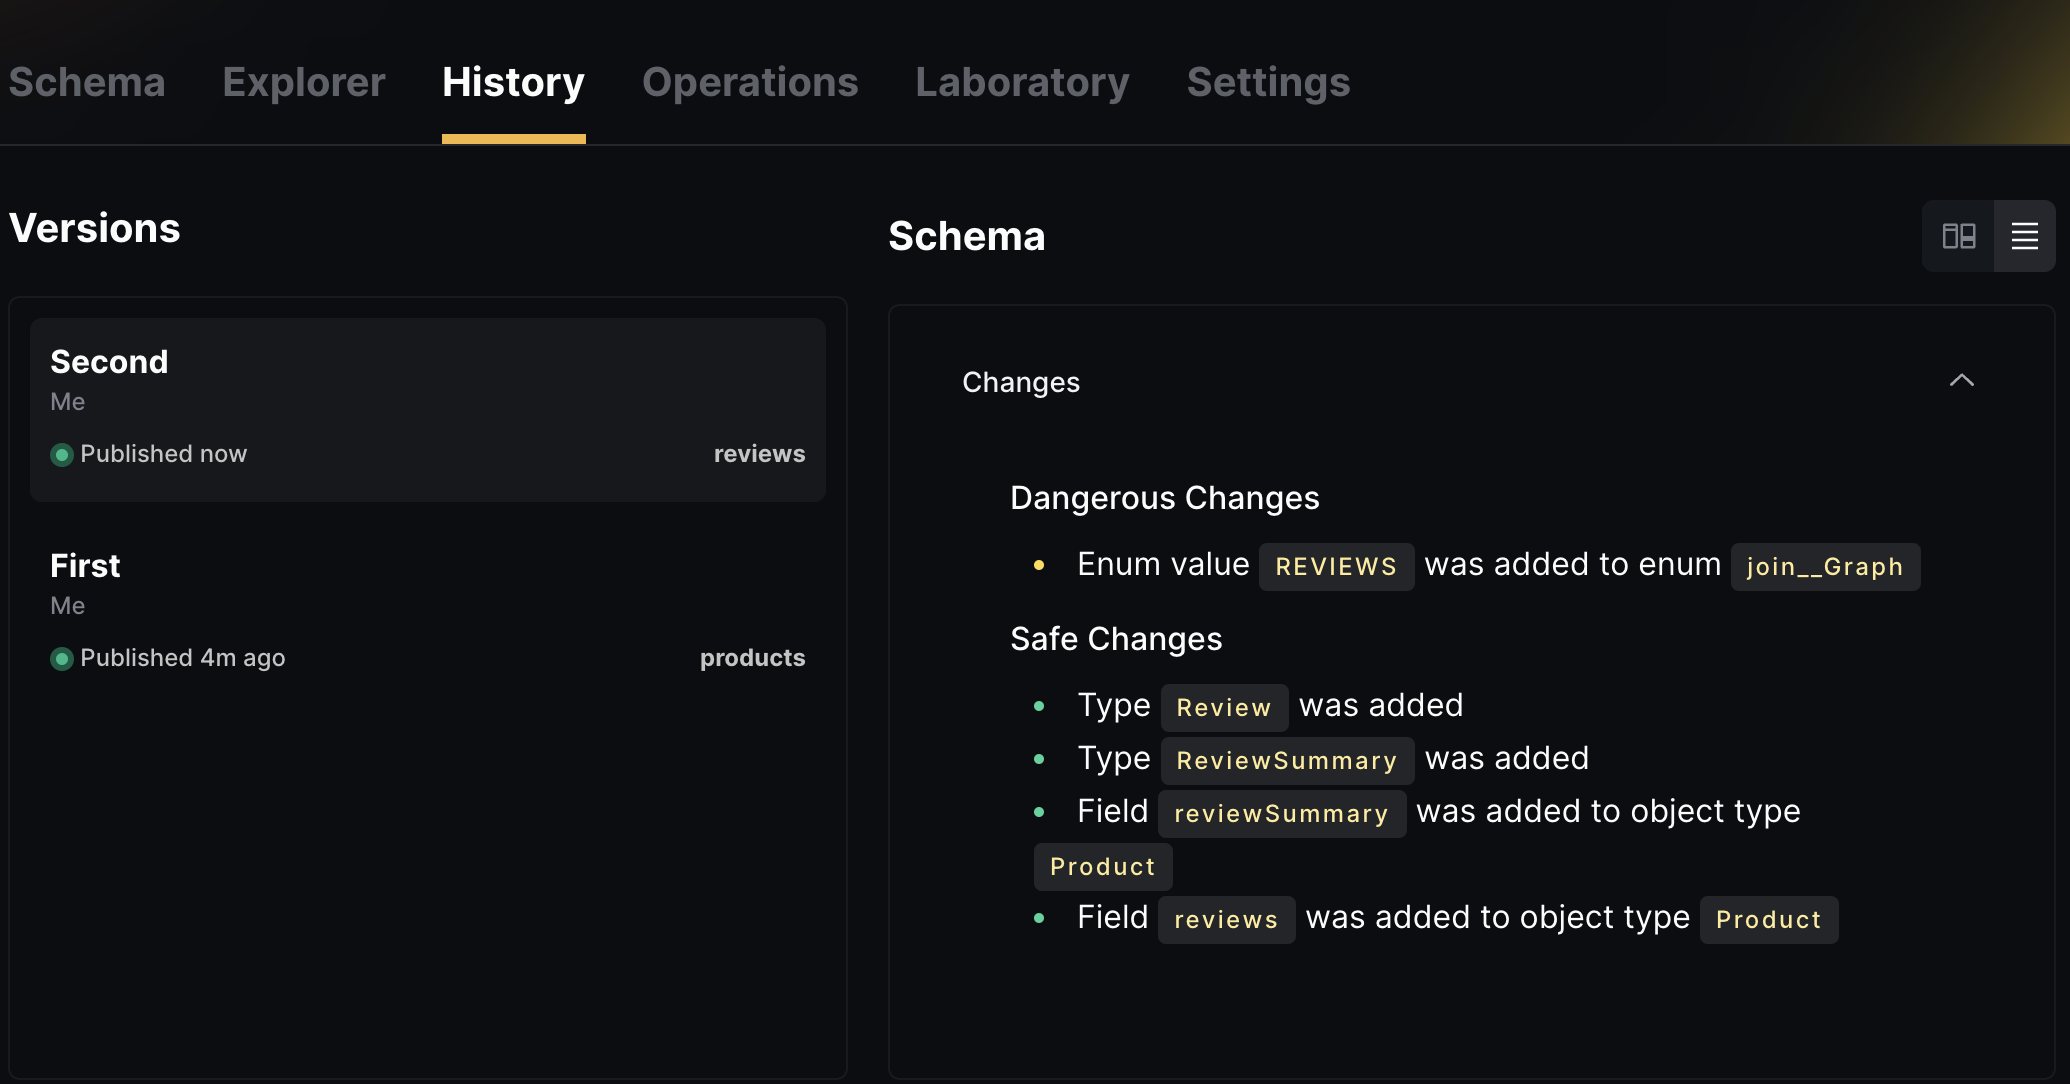Click the reviews service label
This screenshot has width=2070, height=1084.
pos(759,454)
